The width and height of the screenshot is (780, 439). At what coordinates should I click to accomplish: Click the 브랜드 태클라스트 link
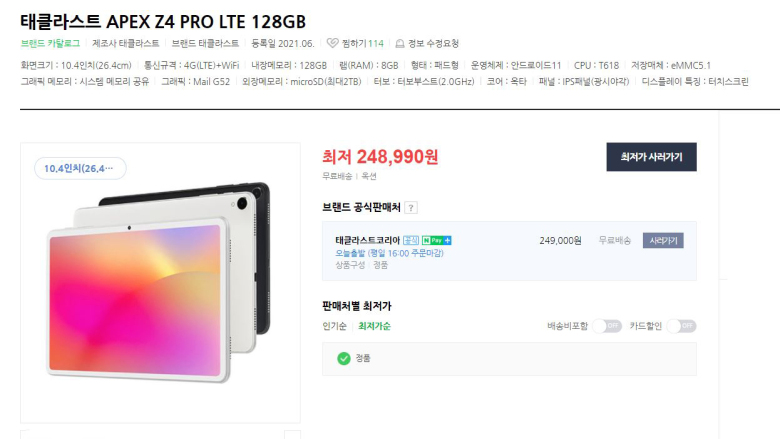(205, 44)
